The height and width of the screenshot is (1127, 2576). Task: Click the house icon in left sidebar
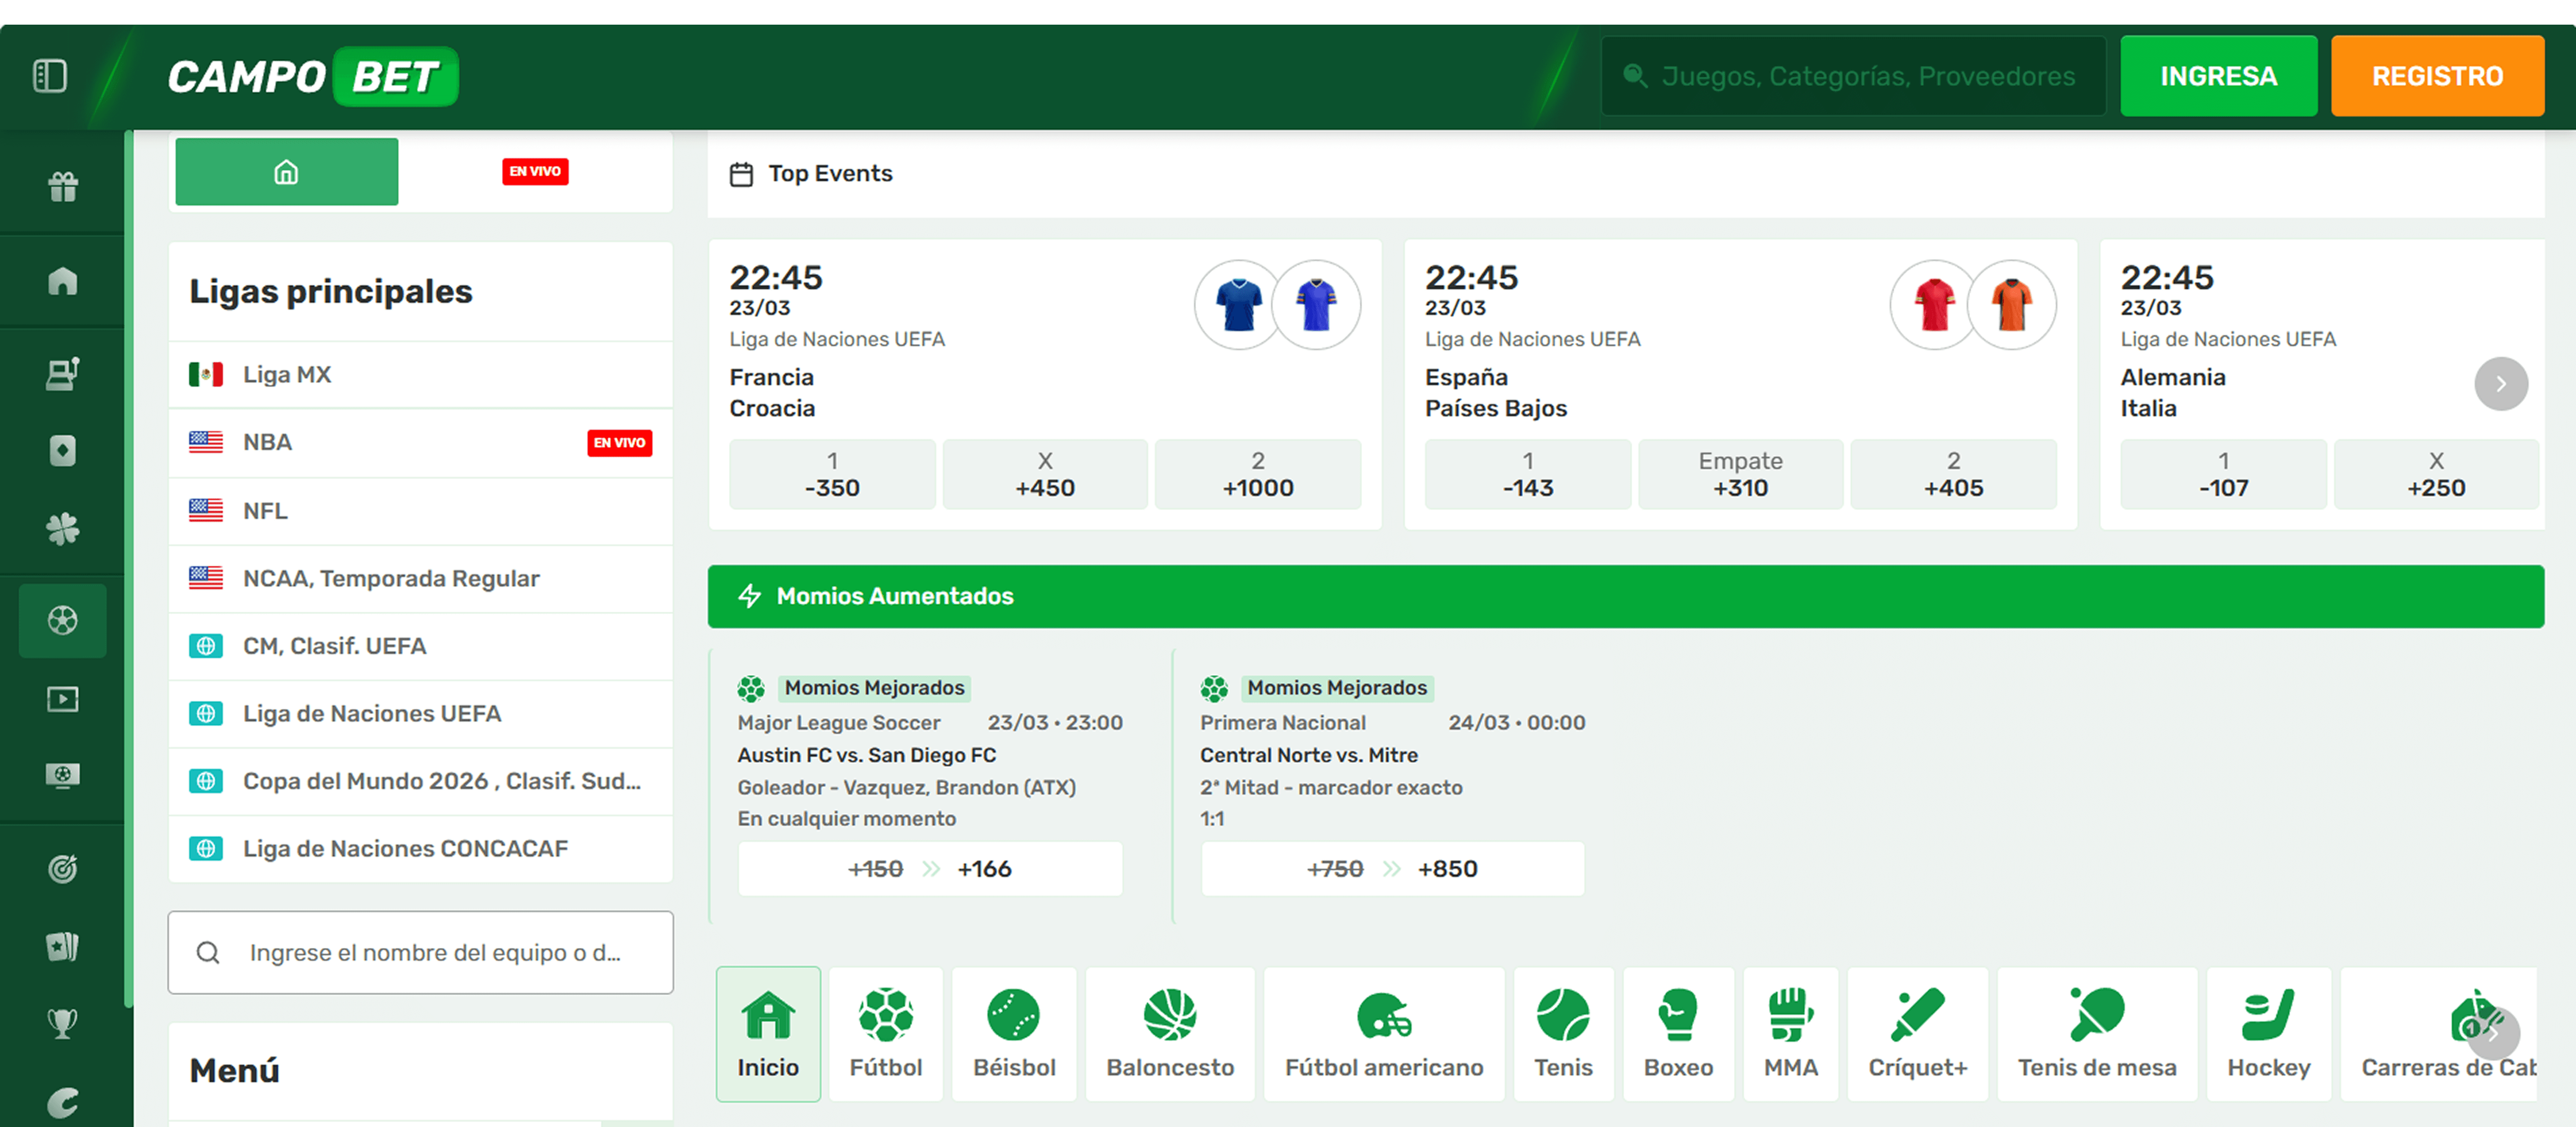63,281
